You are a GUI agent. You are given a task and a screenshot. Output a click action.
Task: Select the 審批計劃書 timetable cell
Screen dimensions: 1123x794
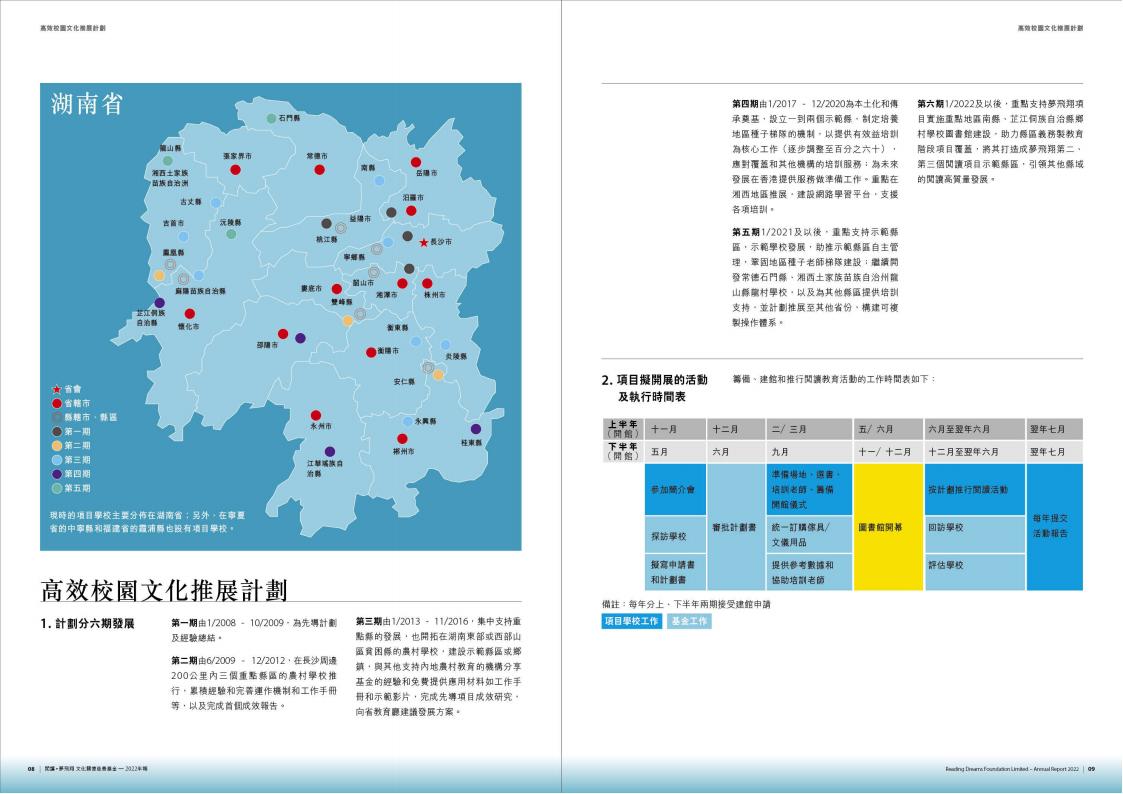[735, 527]
